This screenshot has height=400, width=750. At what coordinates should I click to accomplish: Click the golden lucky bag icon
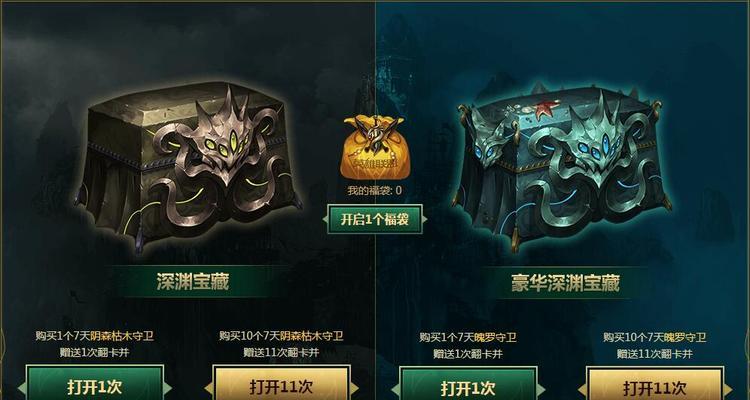(x=374, y=147)
